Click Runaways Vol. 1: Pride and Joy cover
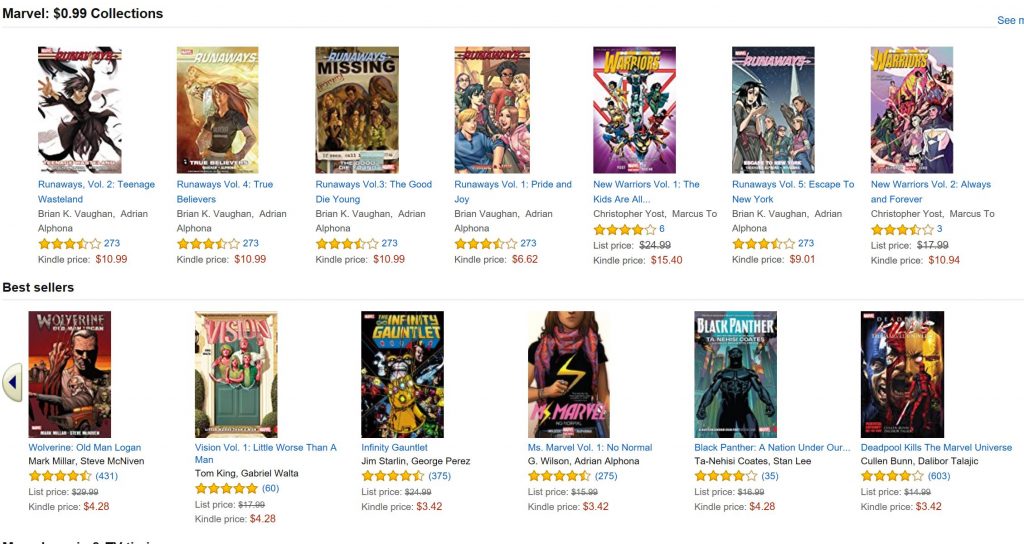The height and width of the screenshot is (544, 1024). (492, 110)
